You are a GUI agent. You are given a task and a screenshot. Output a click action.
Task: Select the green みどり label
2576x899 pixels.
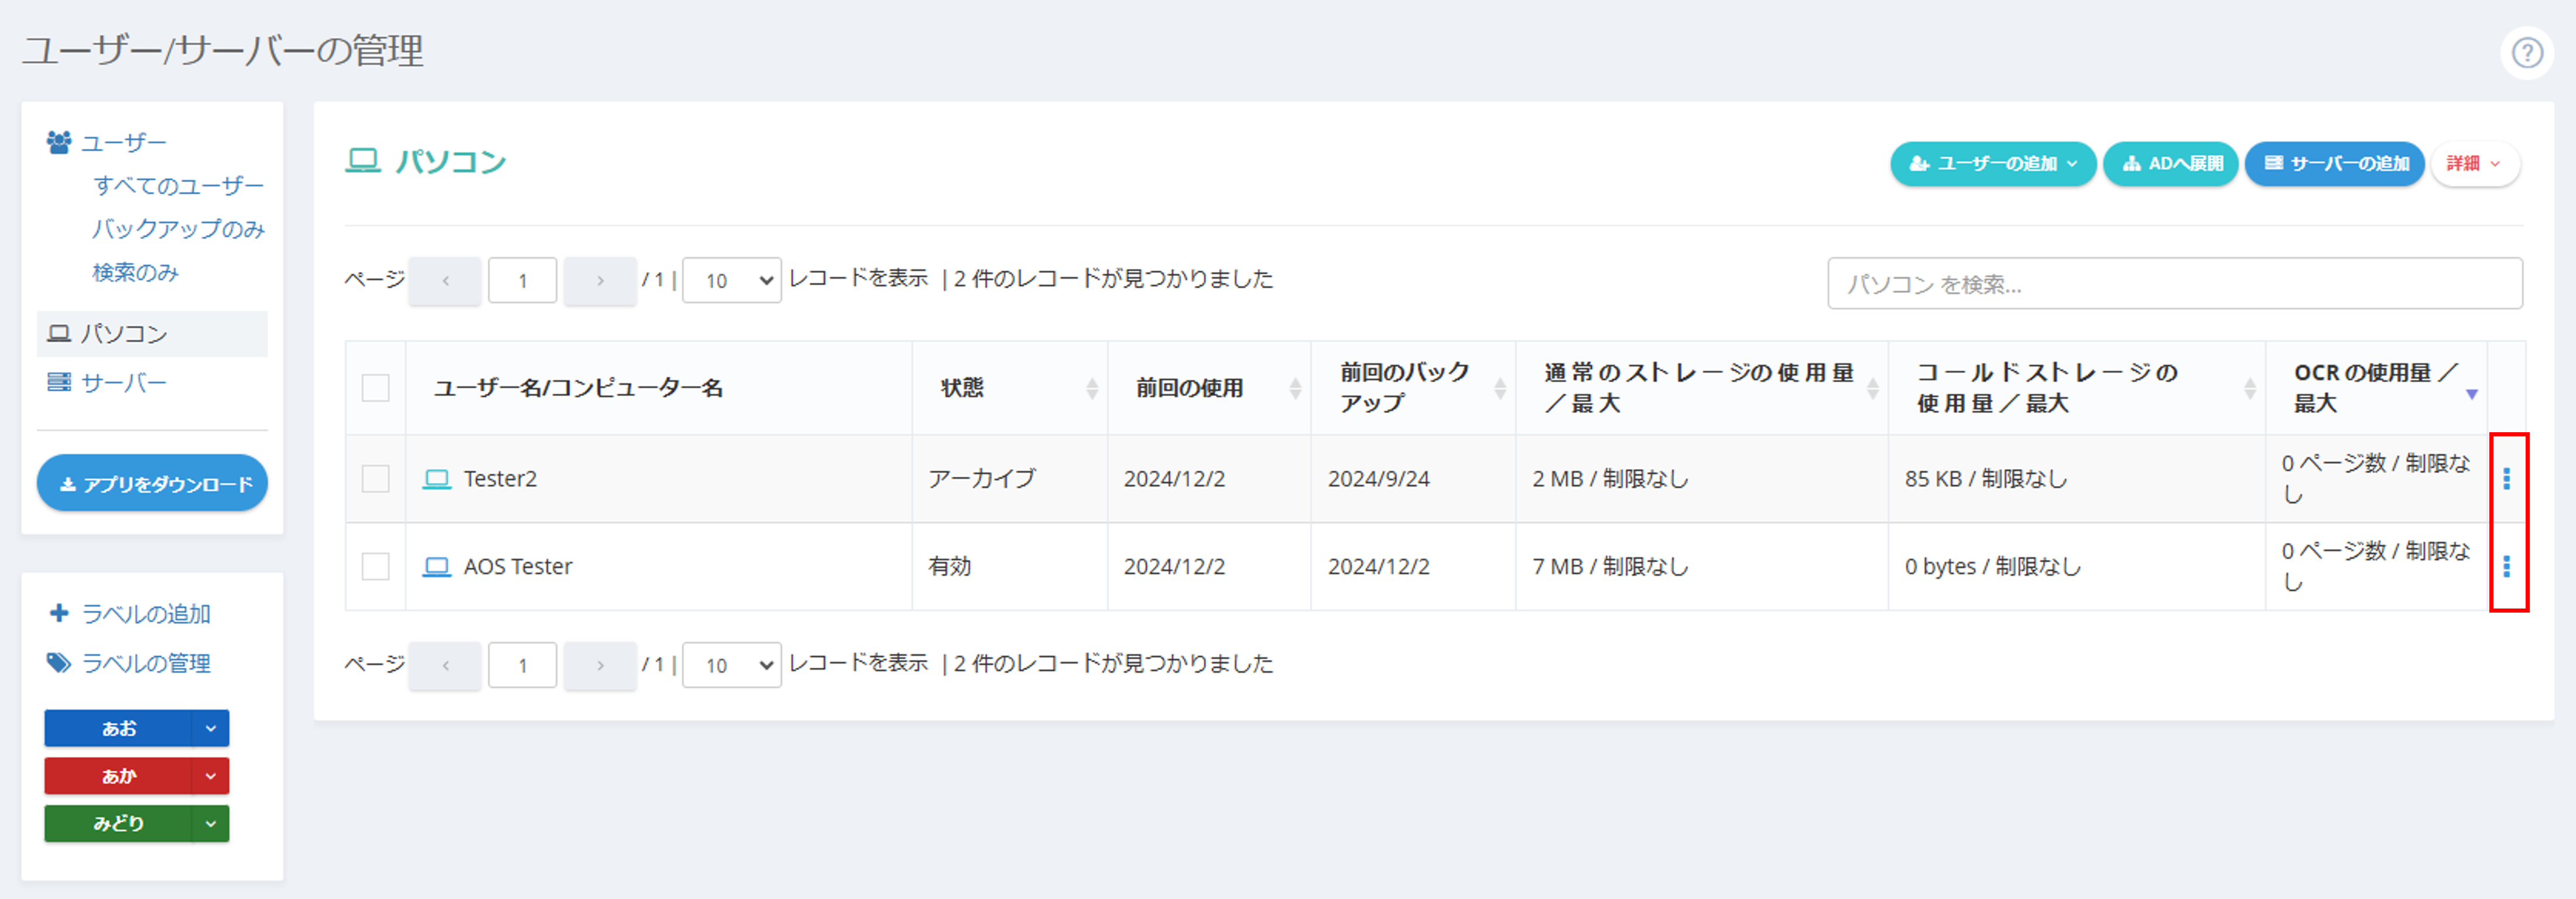pyautogui.click(x=118, y=824)
